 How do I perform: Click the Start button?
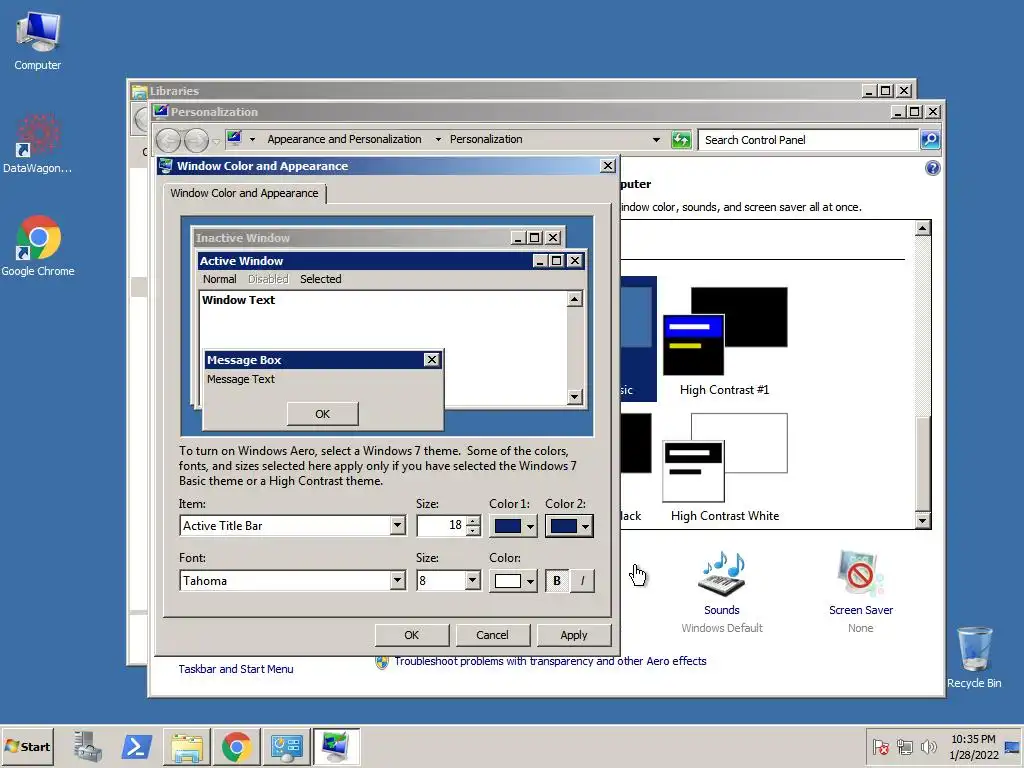[x=27, y=746]
